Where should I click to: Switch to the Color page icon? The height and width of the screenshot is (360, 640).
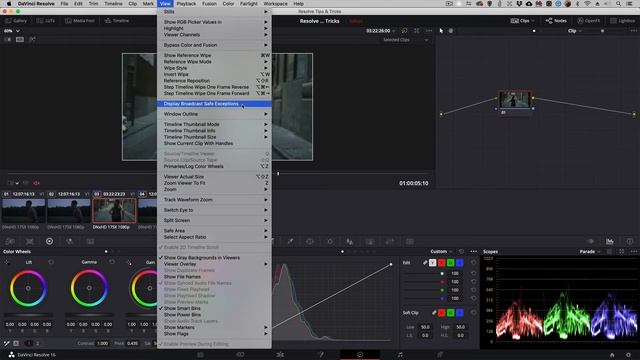(360, 355)
